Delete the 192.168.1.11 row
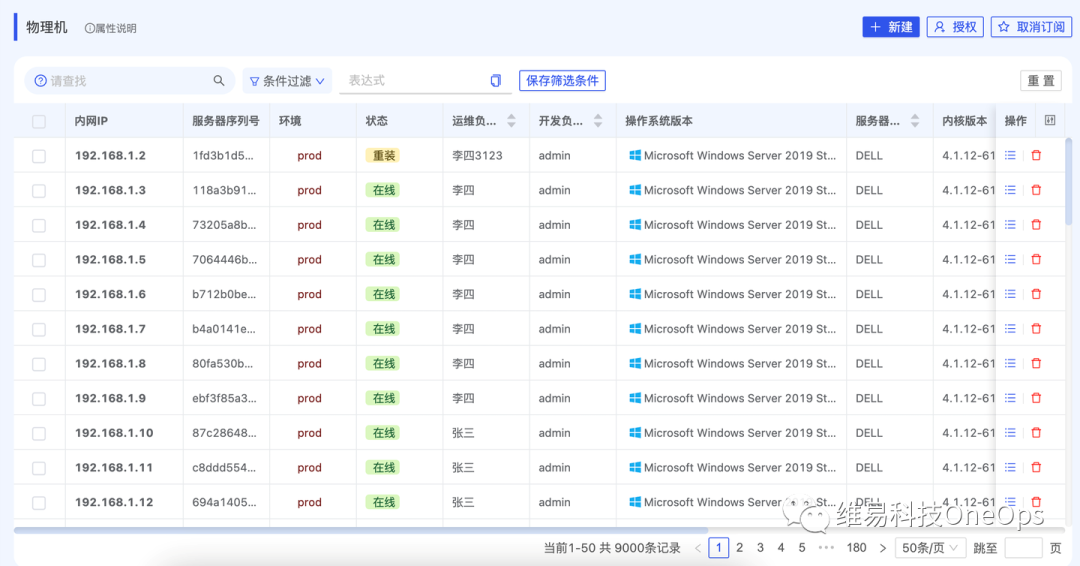 (1036, 468)
